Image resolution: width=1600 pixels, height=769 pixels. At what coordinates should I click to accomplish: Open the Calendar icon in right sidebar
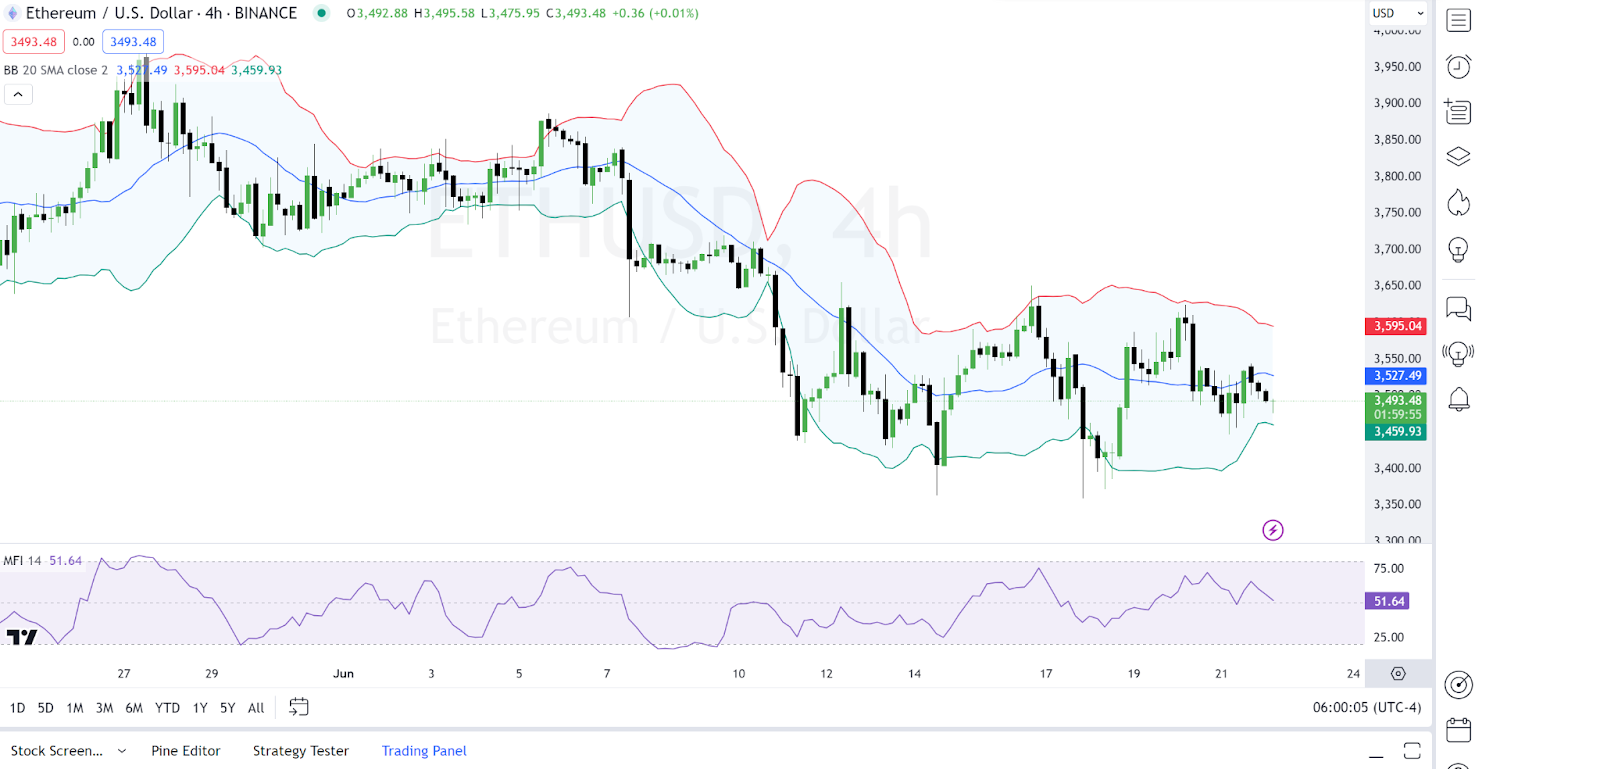coord(1458,730)
